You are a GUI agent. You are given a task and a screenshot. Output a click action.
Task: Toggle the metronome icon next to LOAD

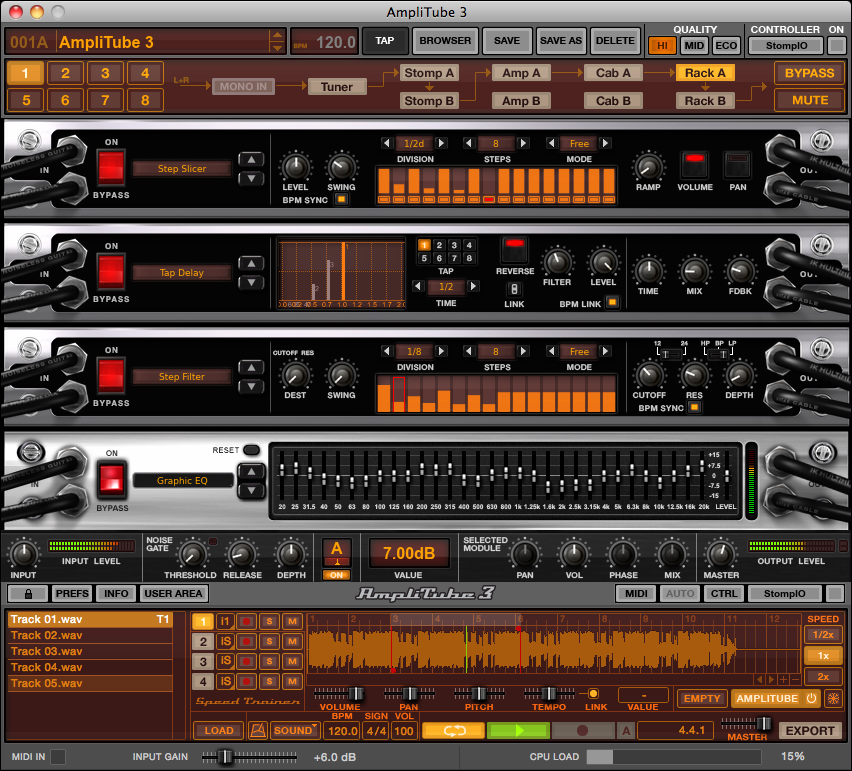click(258, 730)
